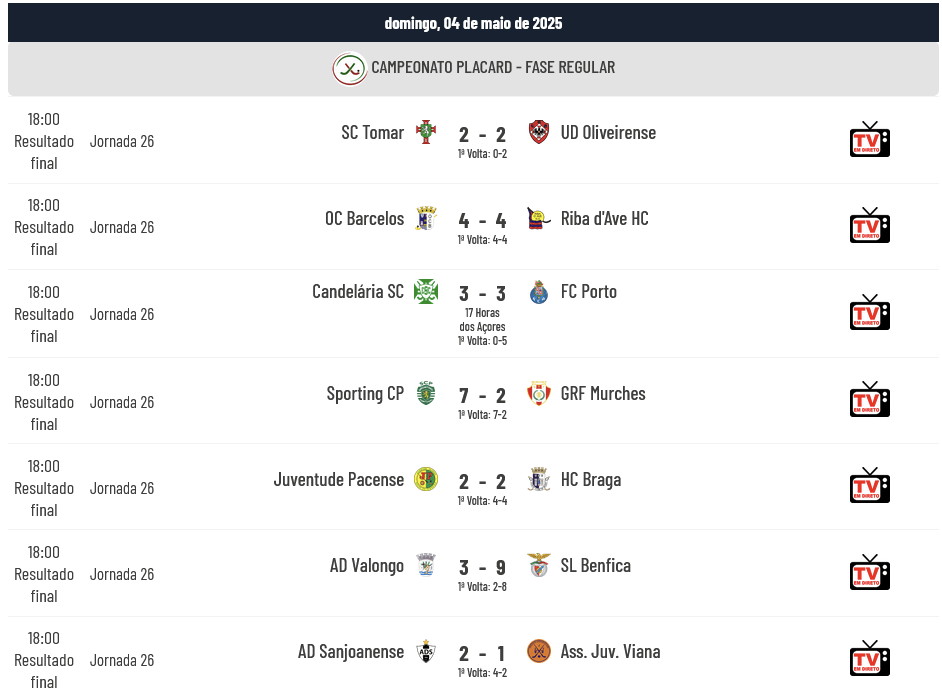Viewport: 942px width, 698px height.
Task: Click the Campeonato Placard league logo
Action: 350,68
